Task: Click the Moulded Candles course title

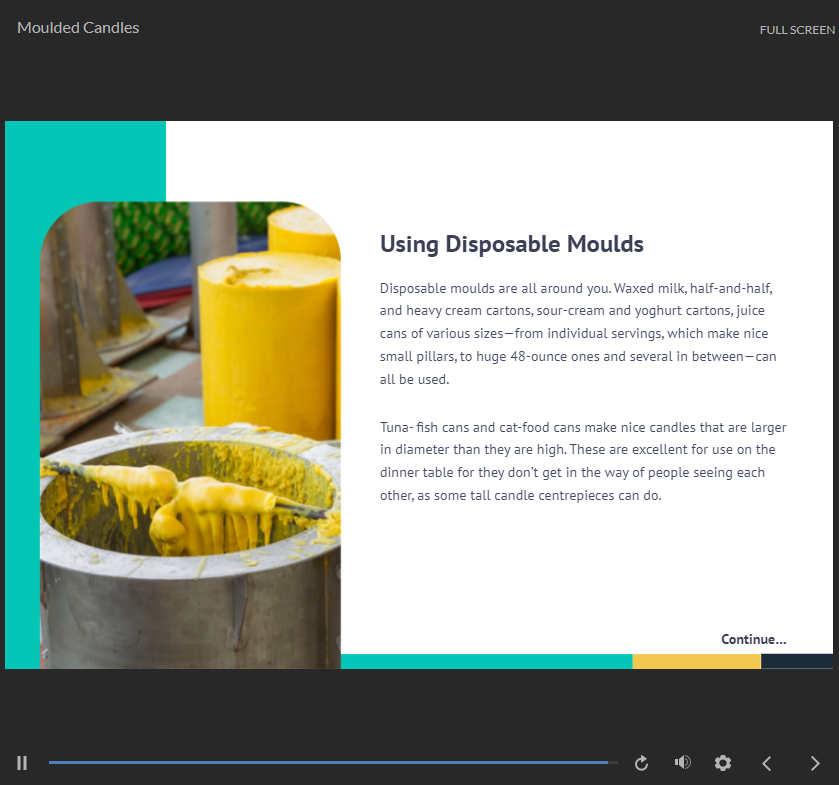Action: coord(78,28)
